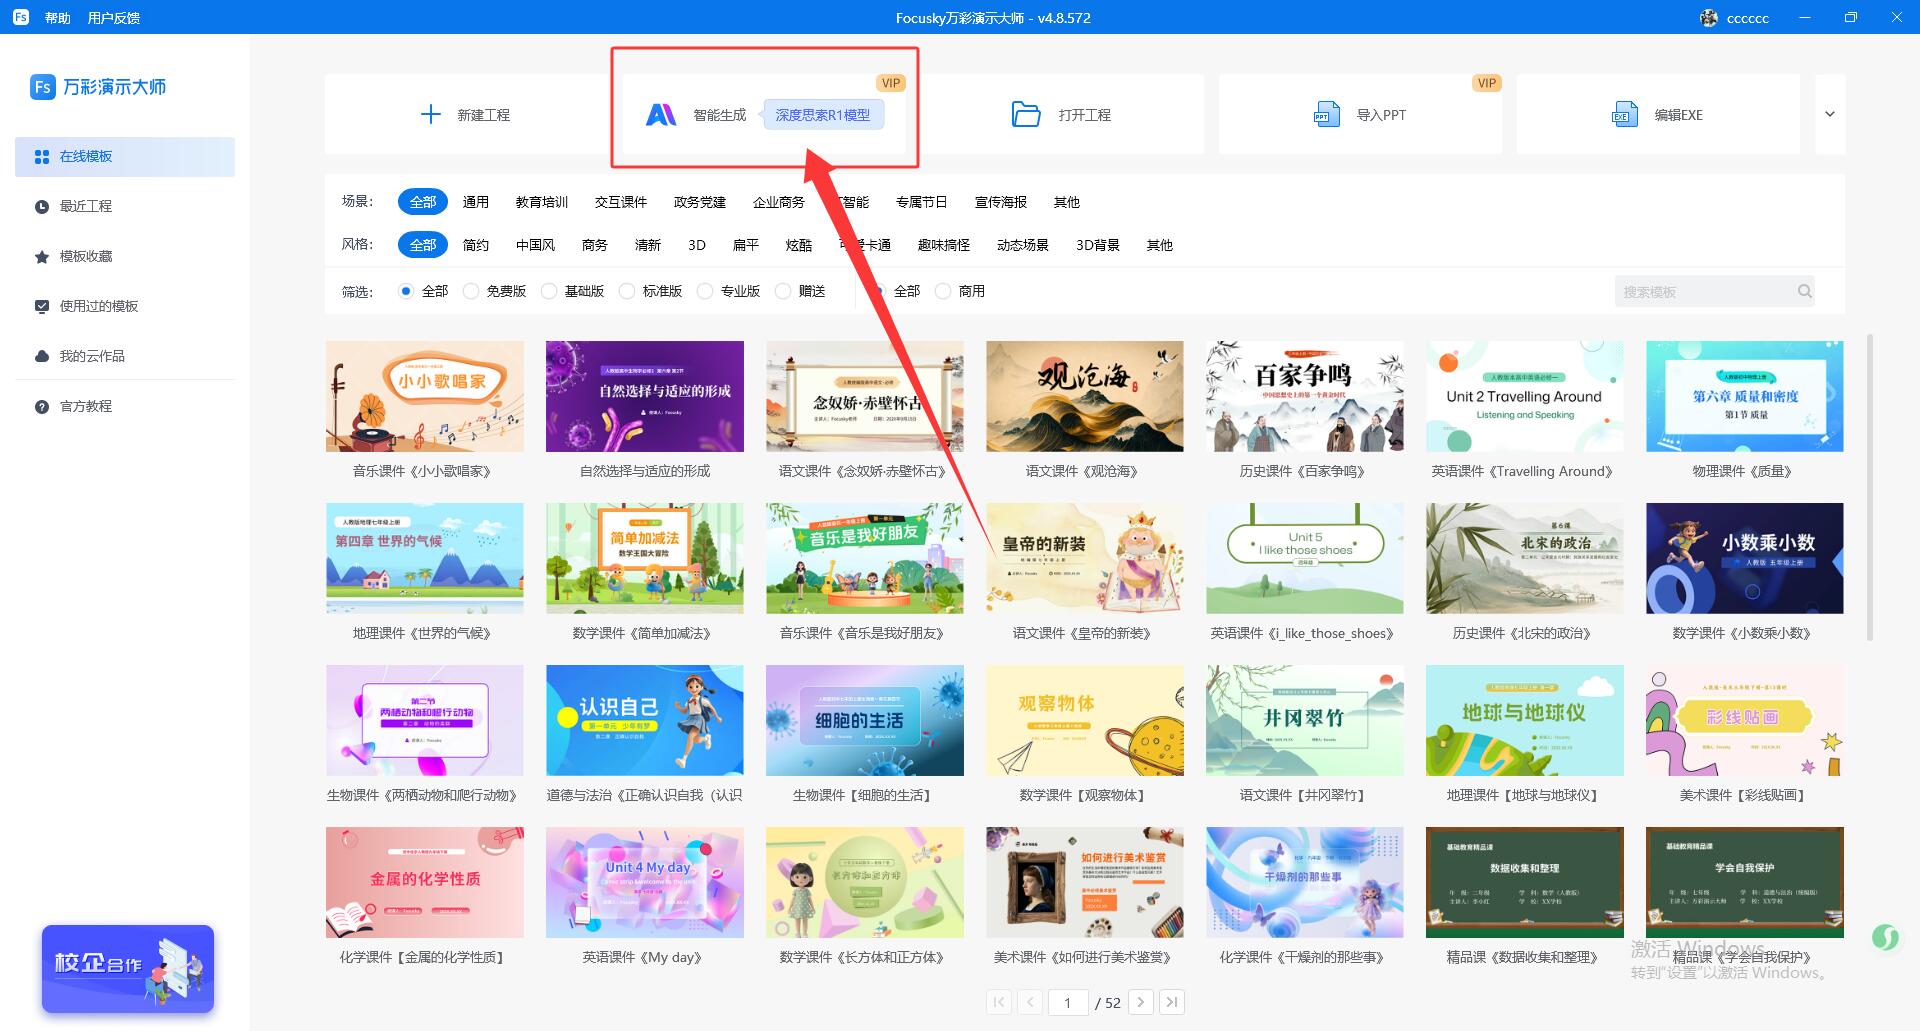Open the 帮助 menu
This screenshot has width=1920, height=1031.
[x=57, y=18]
